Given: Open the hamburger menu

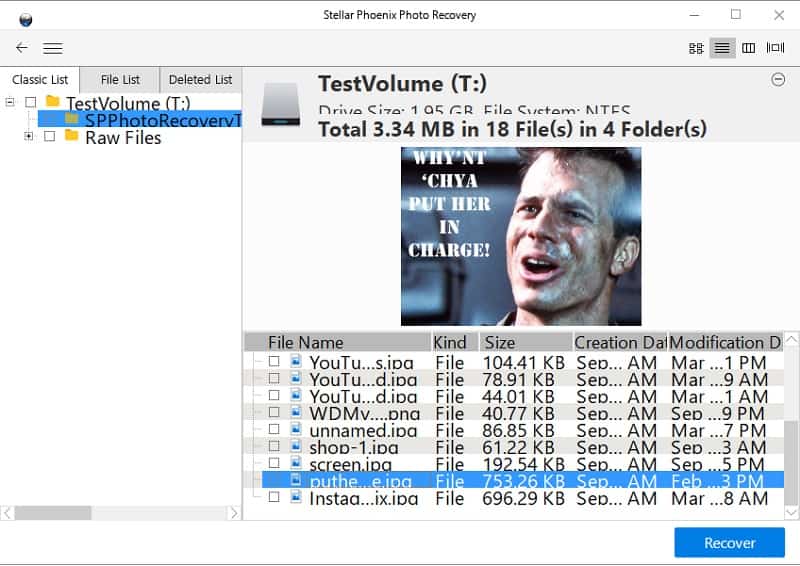Looking at the screenshot, I should tap(53, 48).
